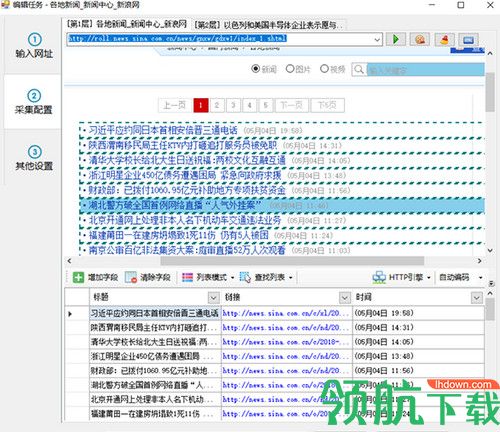Screen dimensions: 500x432
Task: Click the HTTP引擎 network icon
Action: pos(379,277)
